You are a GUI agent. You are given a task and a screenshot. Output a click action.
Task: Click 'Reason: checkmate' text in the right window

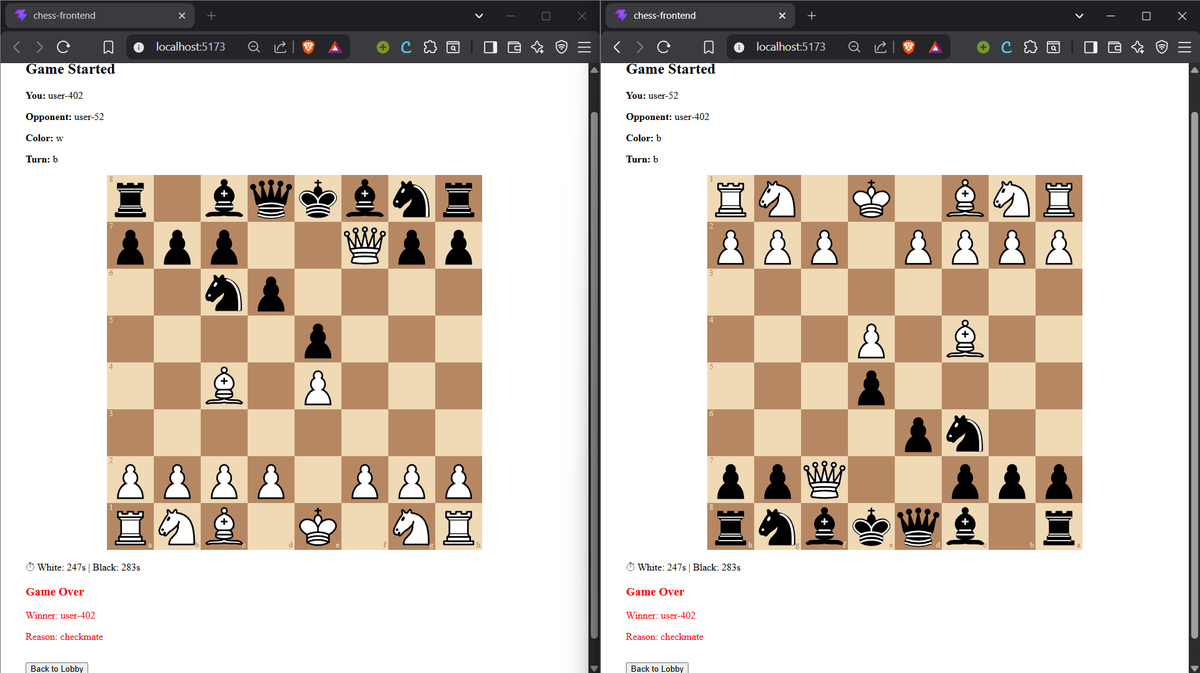pyautogui.click(x=664, y=637)
